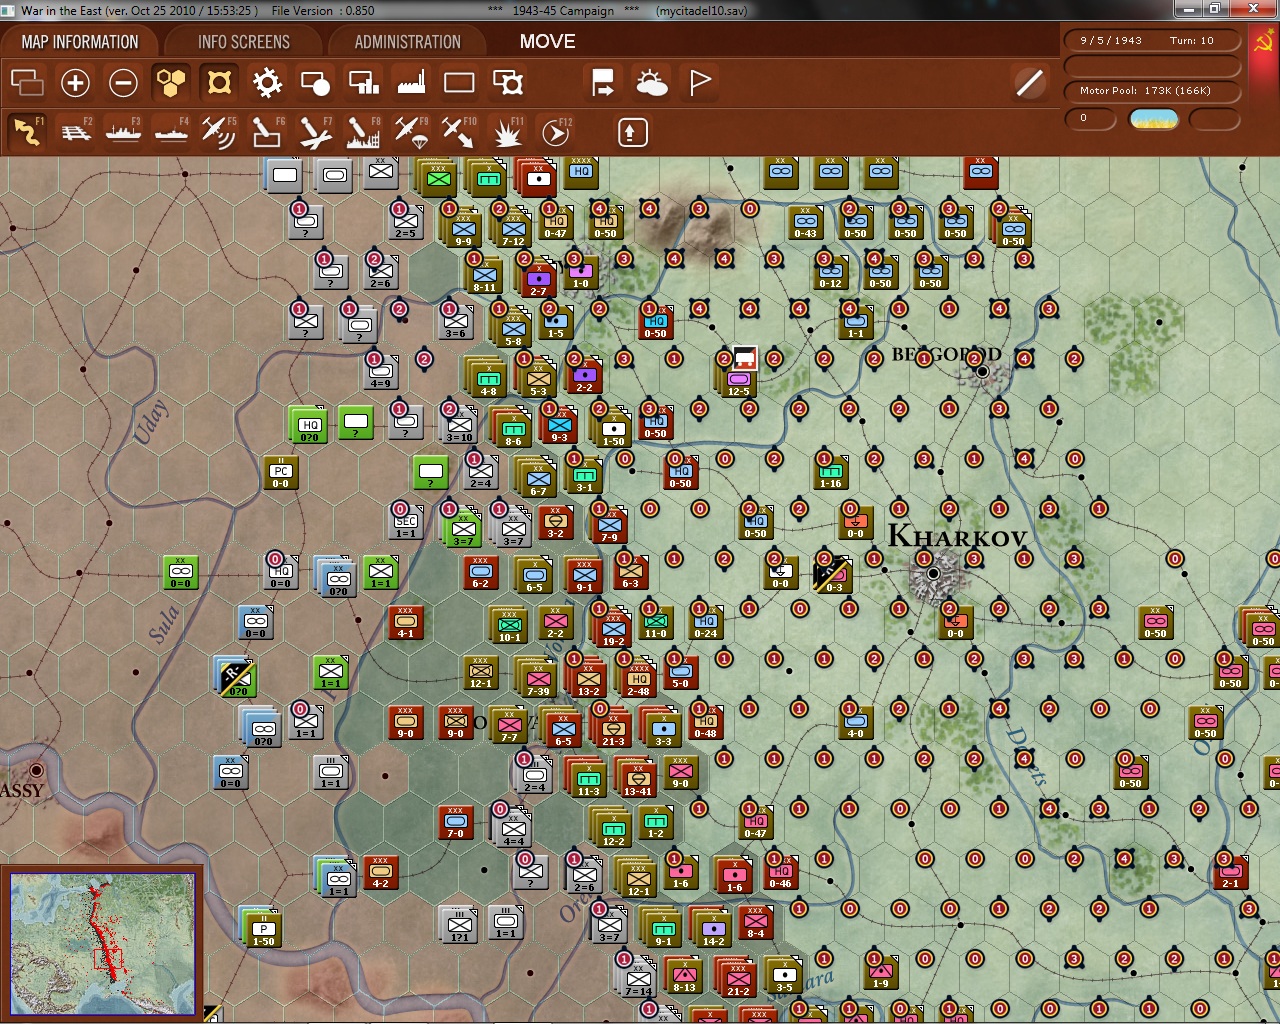Select the 19-2 Soviet unit stack
The height and width of the screenshot is (1024, 1280).
point(612,629)
